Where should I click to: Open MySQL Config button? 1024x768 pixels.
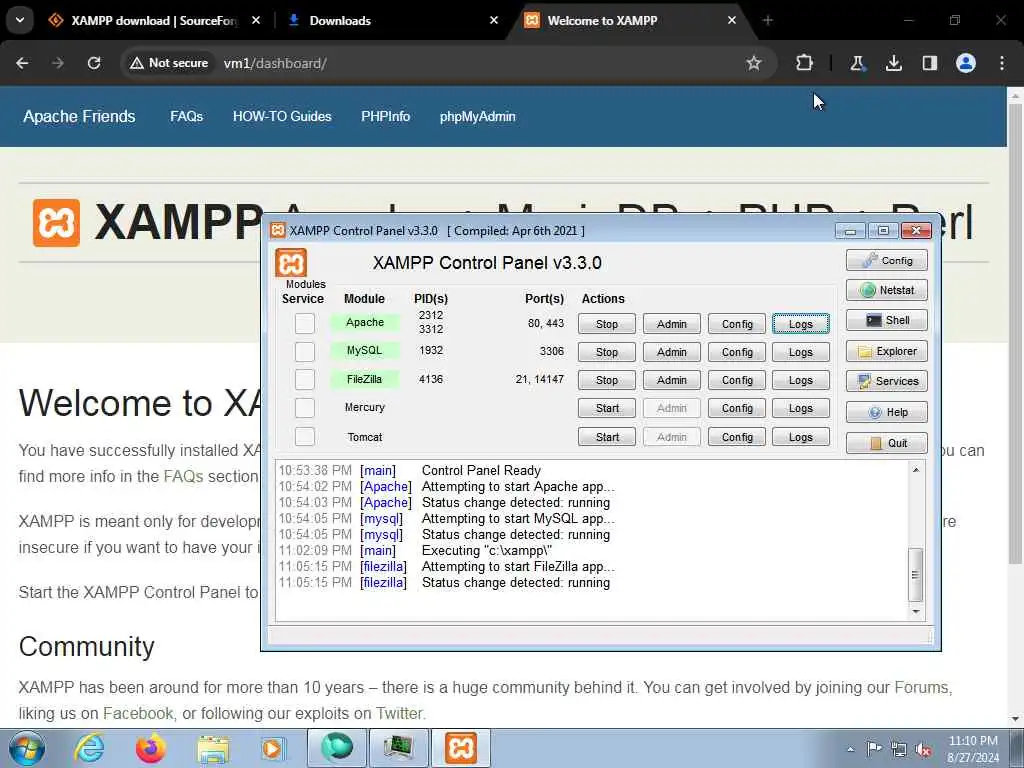737,352
